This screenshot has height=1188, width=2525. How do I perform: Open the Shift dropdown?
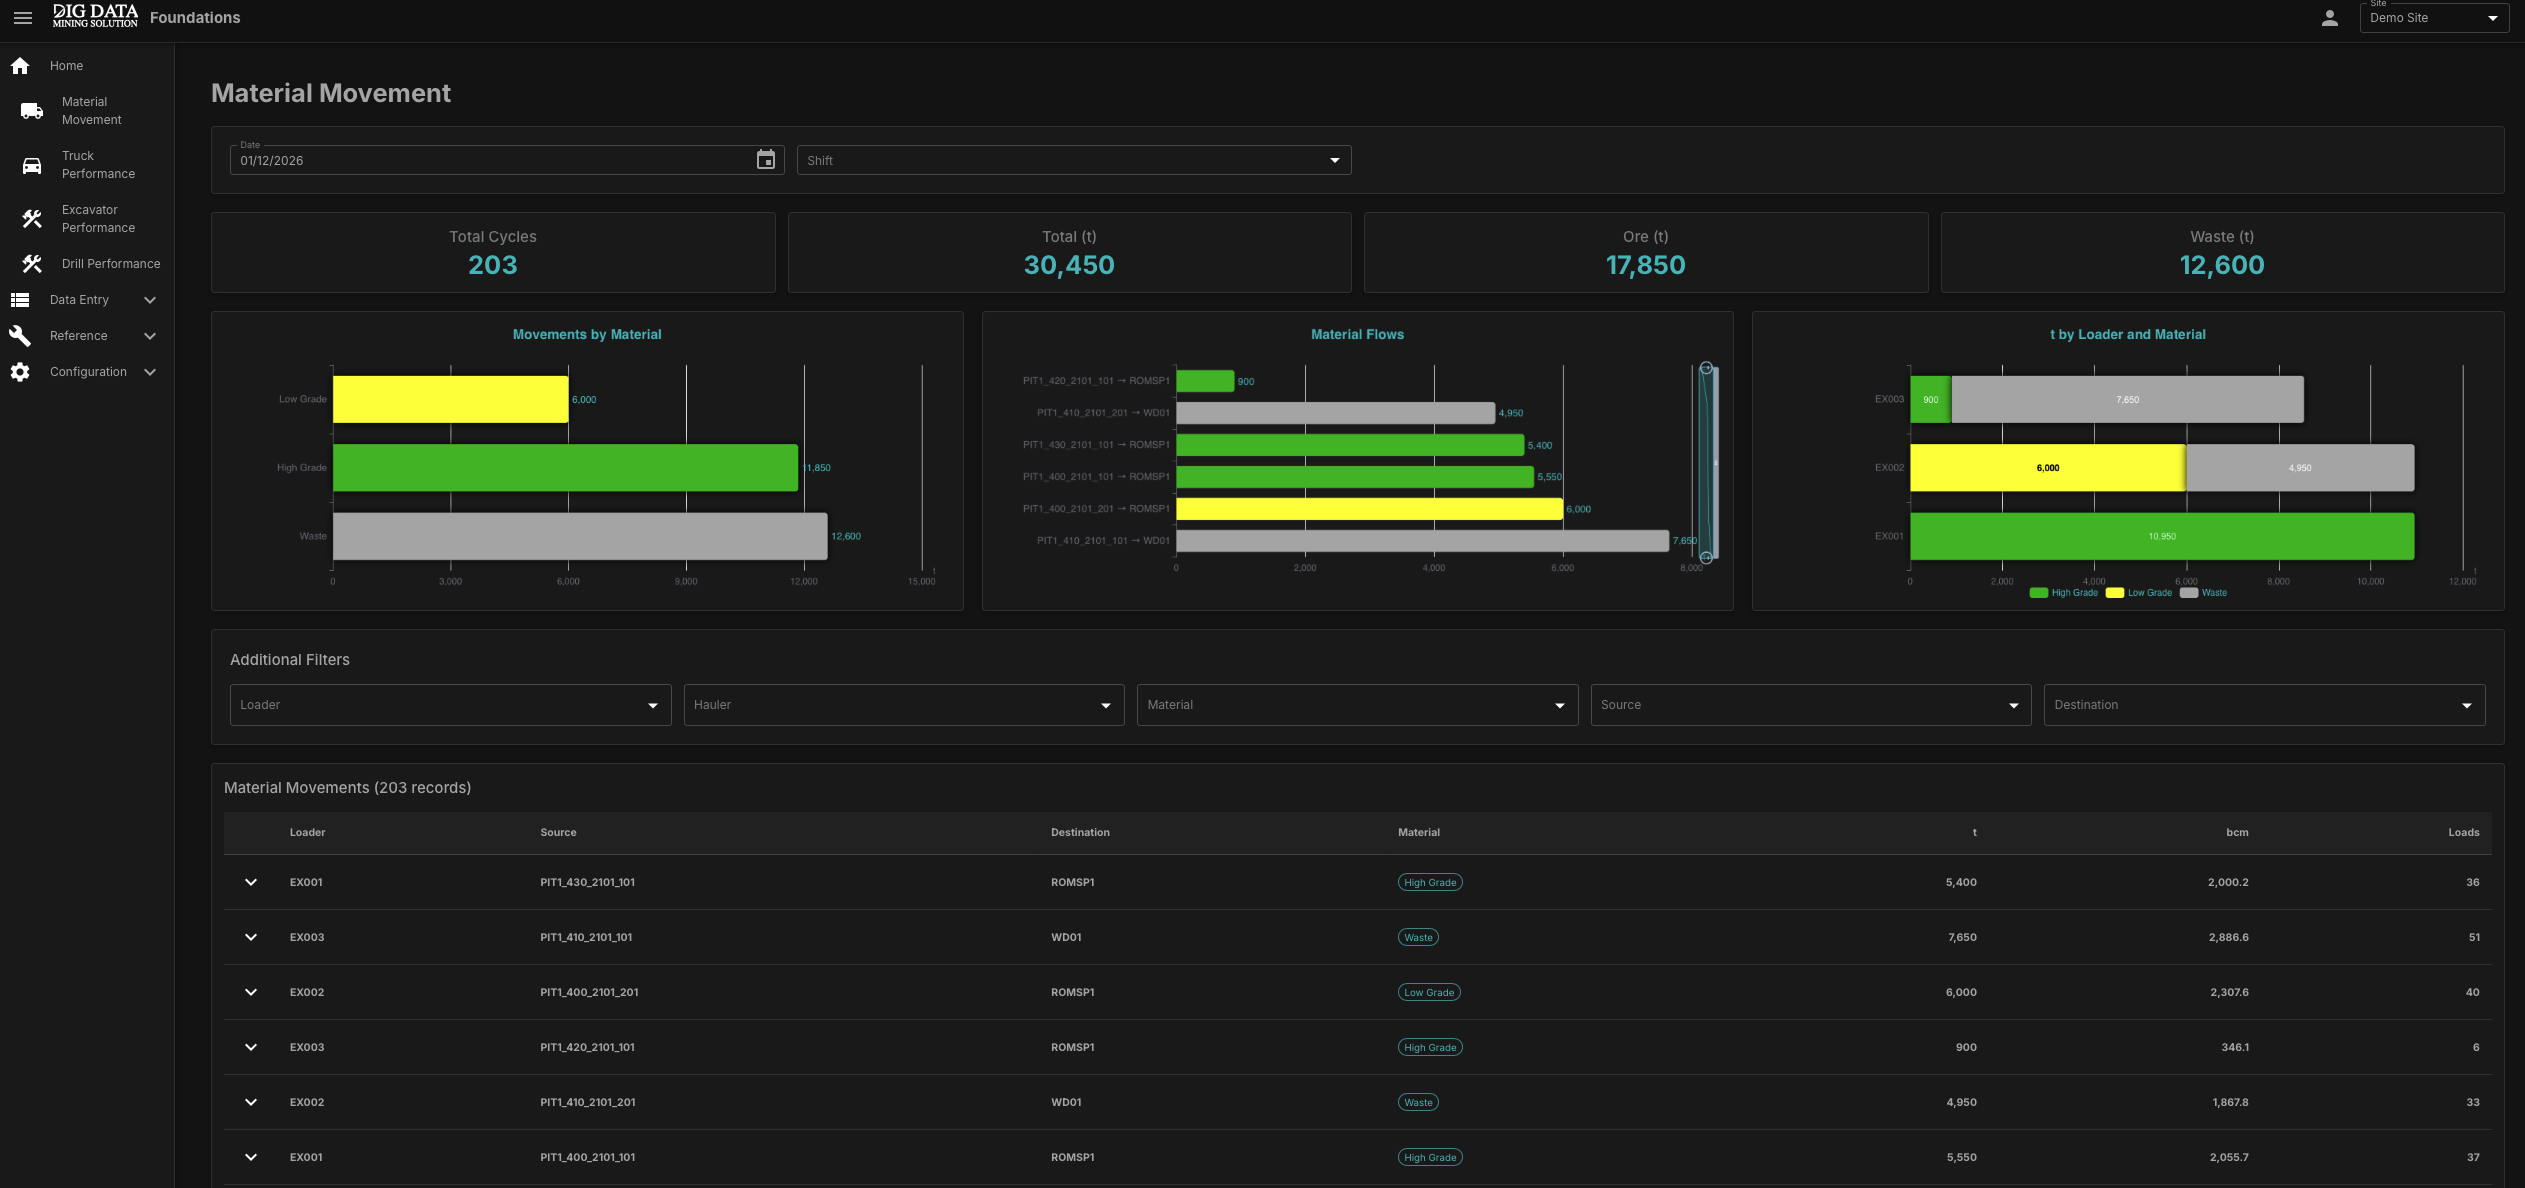pyautogui.click(x=1074, y=160)
